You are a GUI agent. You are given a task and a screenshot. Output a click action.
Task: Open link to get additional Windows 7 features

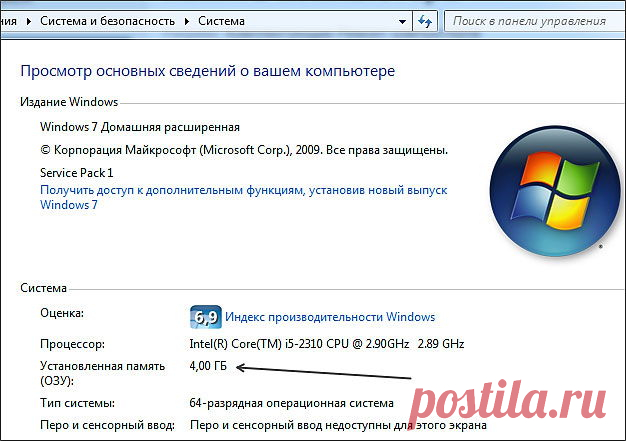tap(244, 197)
